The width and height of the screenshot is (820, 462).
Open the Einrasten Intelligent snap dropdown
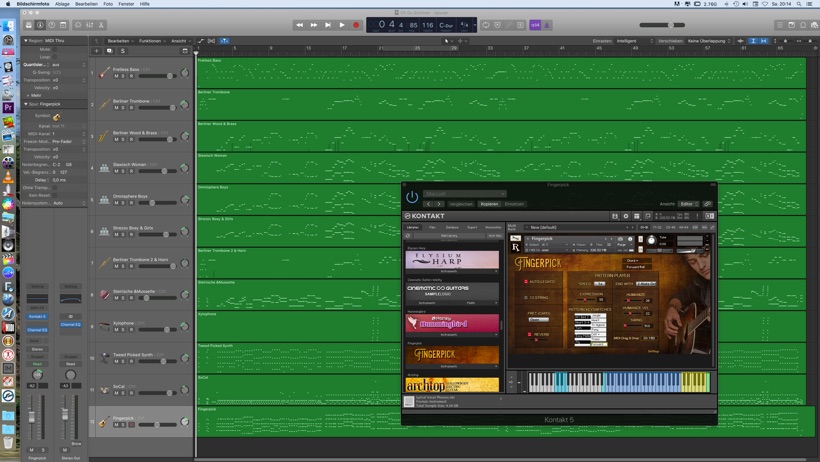635,41
